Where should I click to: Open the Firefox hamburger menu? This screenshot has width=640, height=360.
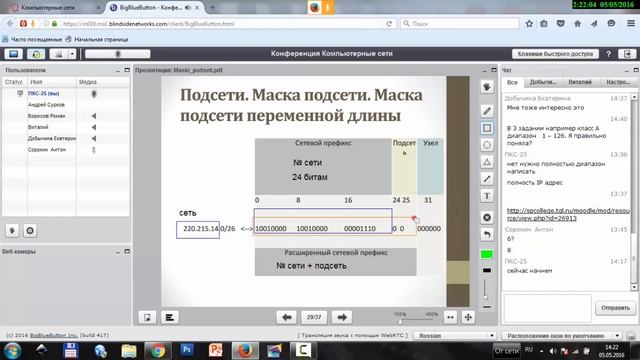click(631, 24)
